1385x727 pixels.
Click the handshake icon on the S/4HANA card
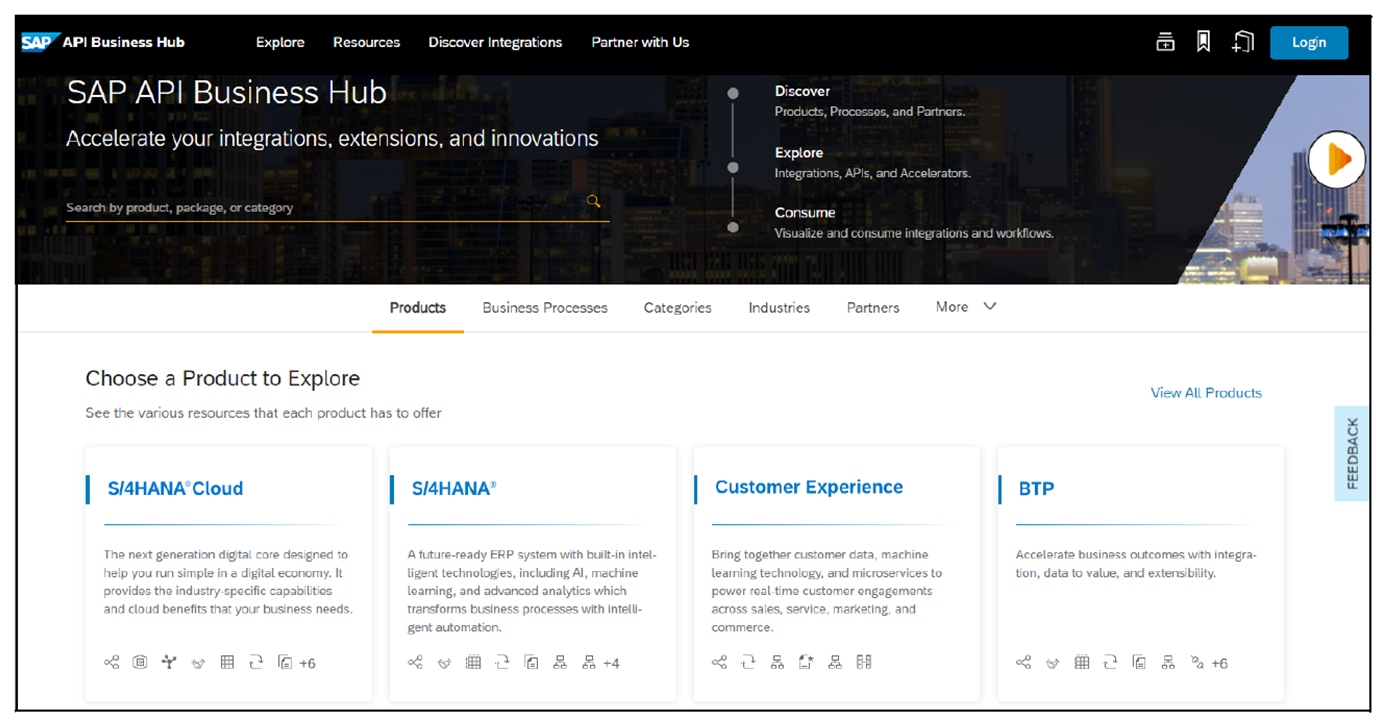[x=445, y=663]
